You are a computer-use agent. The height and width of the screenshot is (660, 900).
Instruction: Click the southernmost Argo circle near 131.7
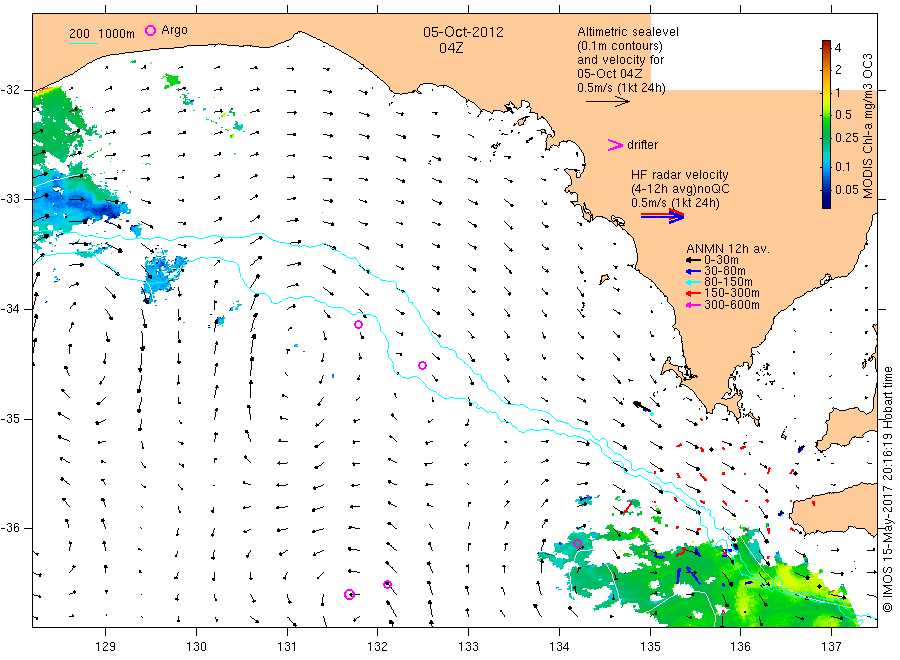coord(349,594)
